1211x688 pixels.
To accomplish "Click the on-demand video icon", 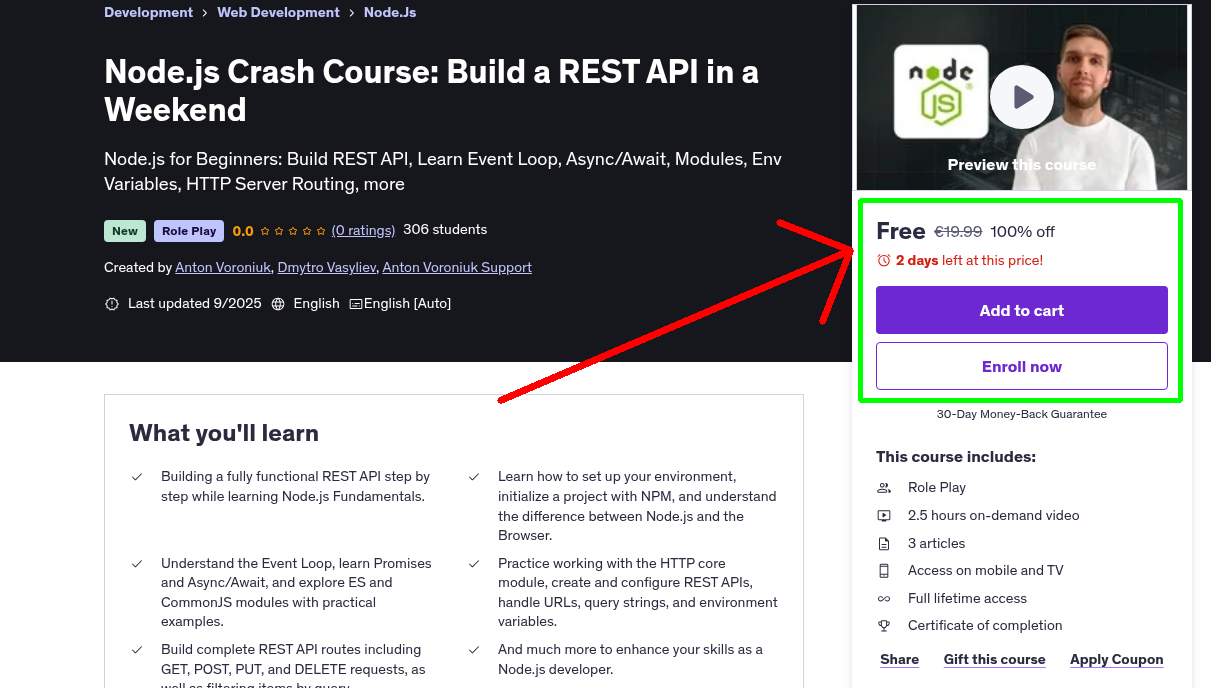I will click(x=884, y=516).
